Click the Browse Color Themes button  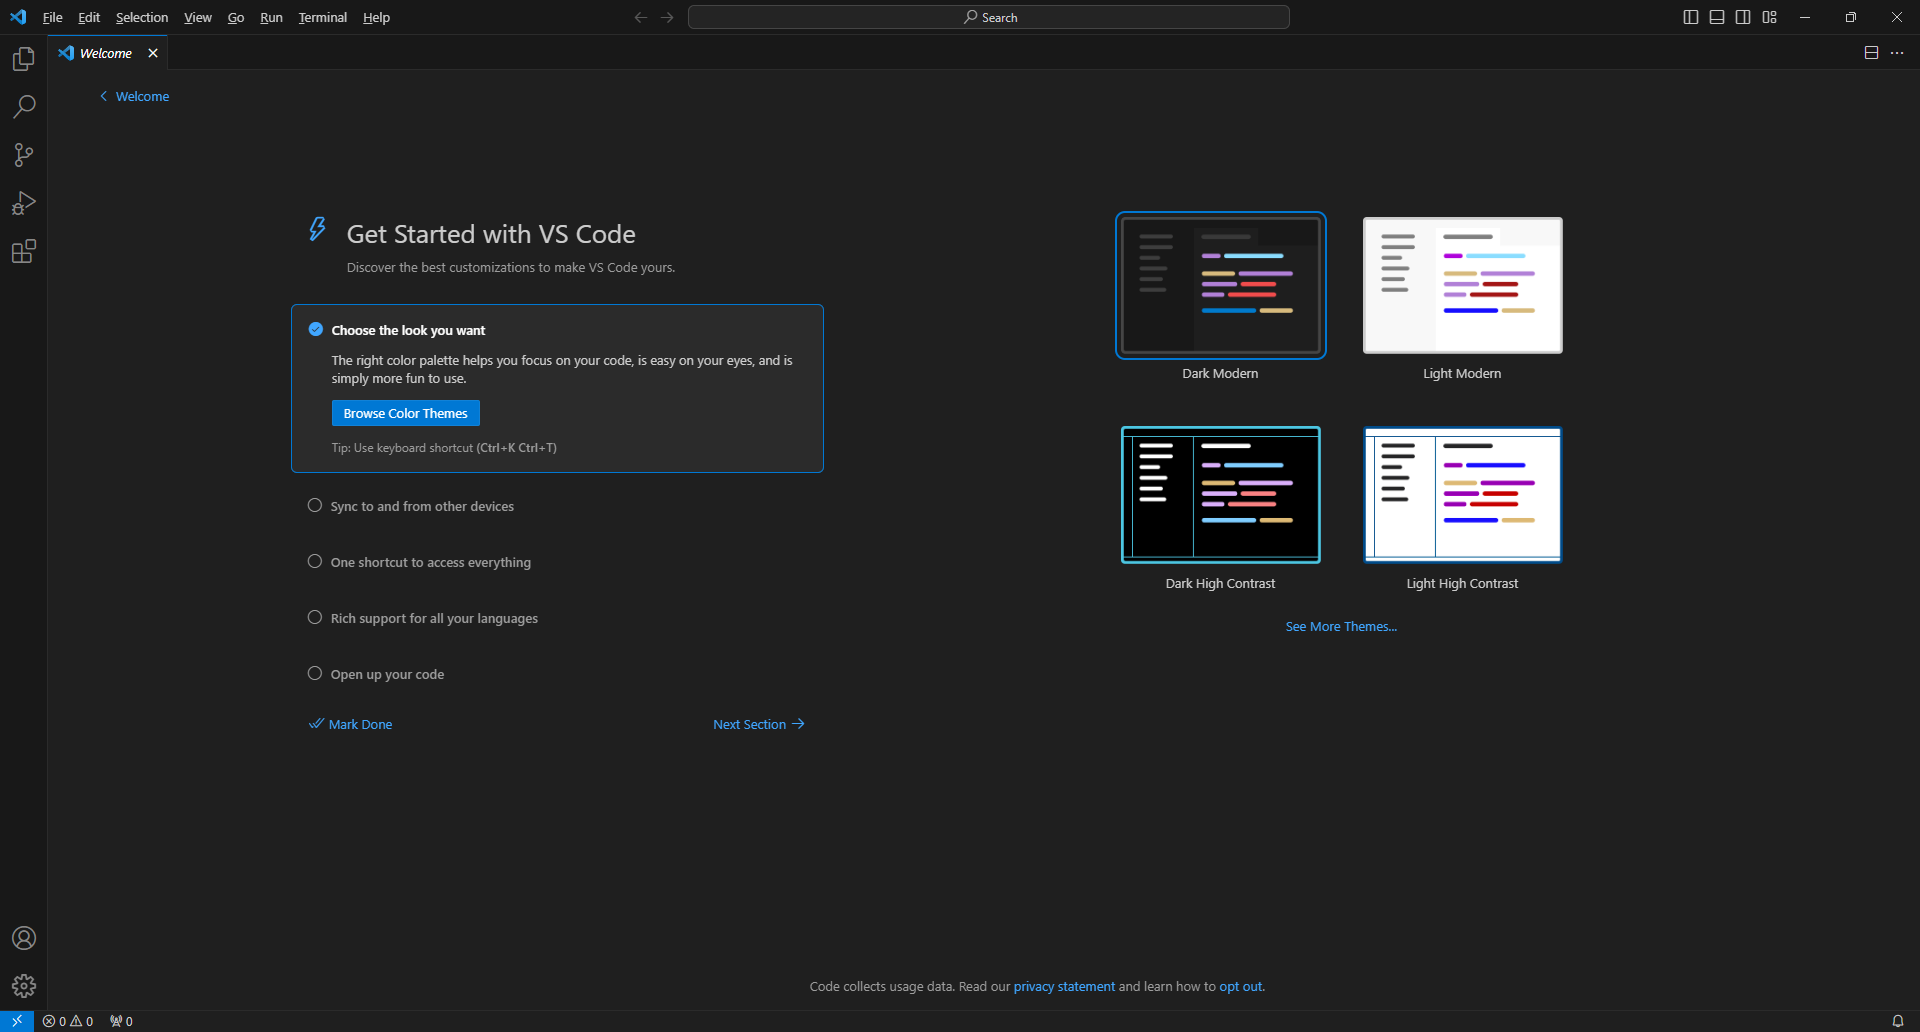pyautogui.click(x=405, y=412)
